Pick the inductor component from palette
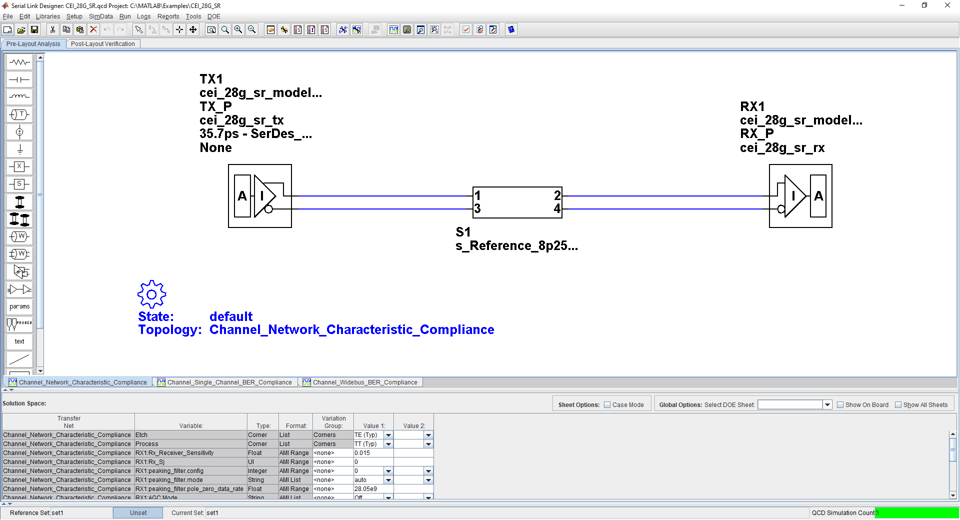 coord(19,97)
